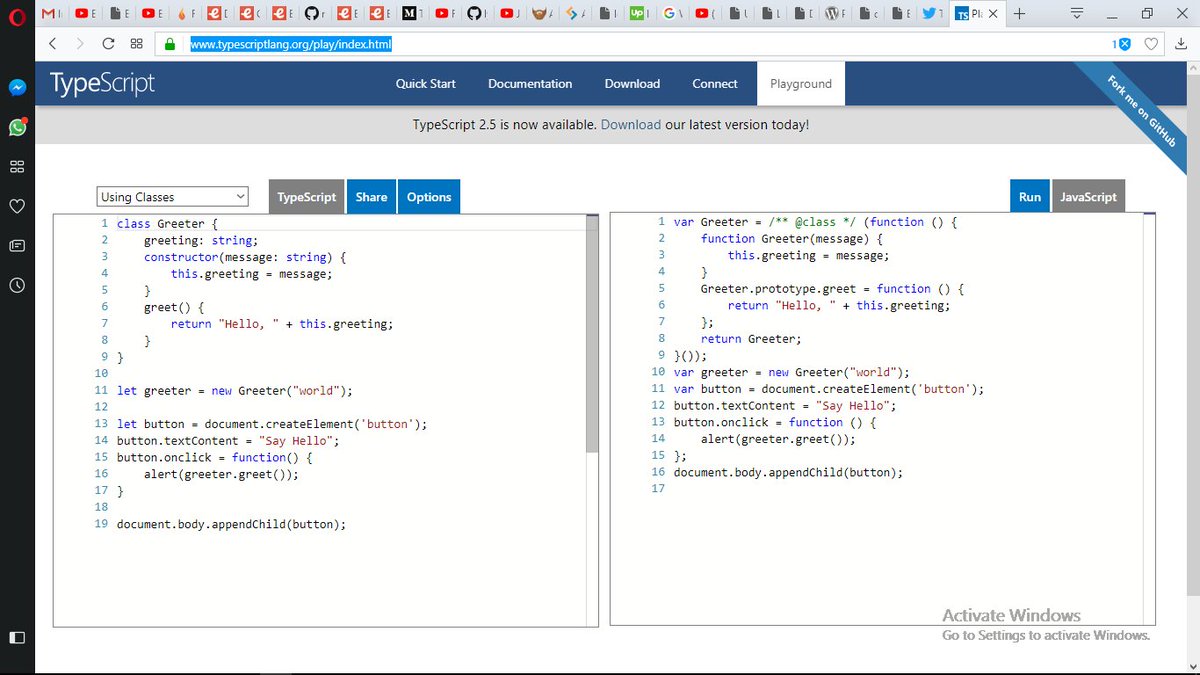Switch to the Twitter tab
This screenshot has width=1200, height=675.
tap(932, 14)
